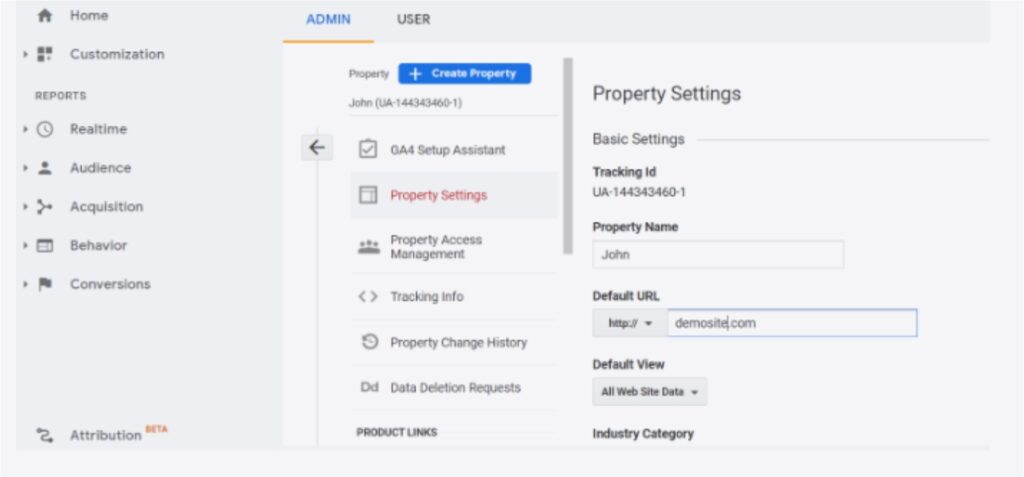This screenshot has height=477, width=1024.
Task: Expand the Customization tree arrow
Action: [x=25, y=54]
